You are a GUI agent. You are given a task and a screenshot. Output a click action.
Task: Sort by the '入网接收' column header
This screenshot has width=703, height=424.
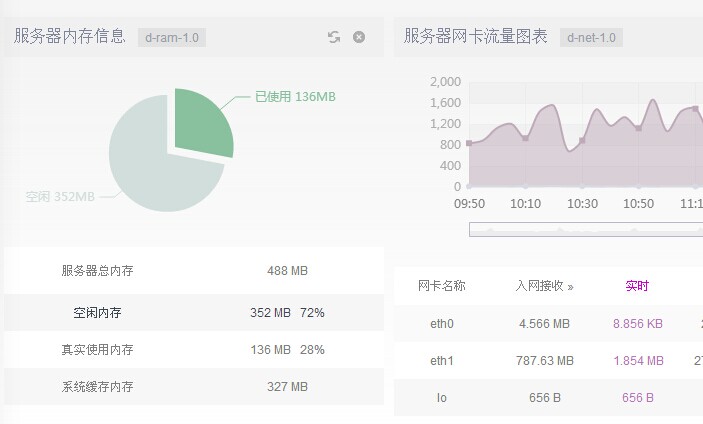coord(545,286)
